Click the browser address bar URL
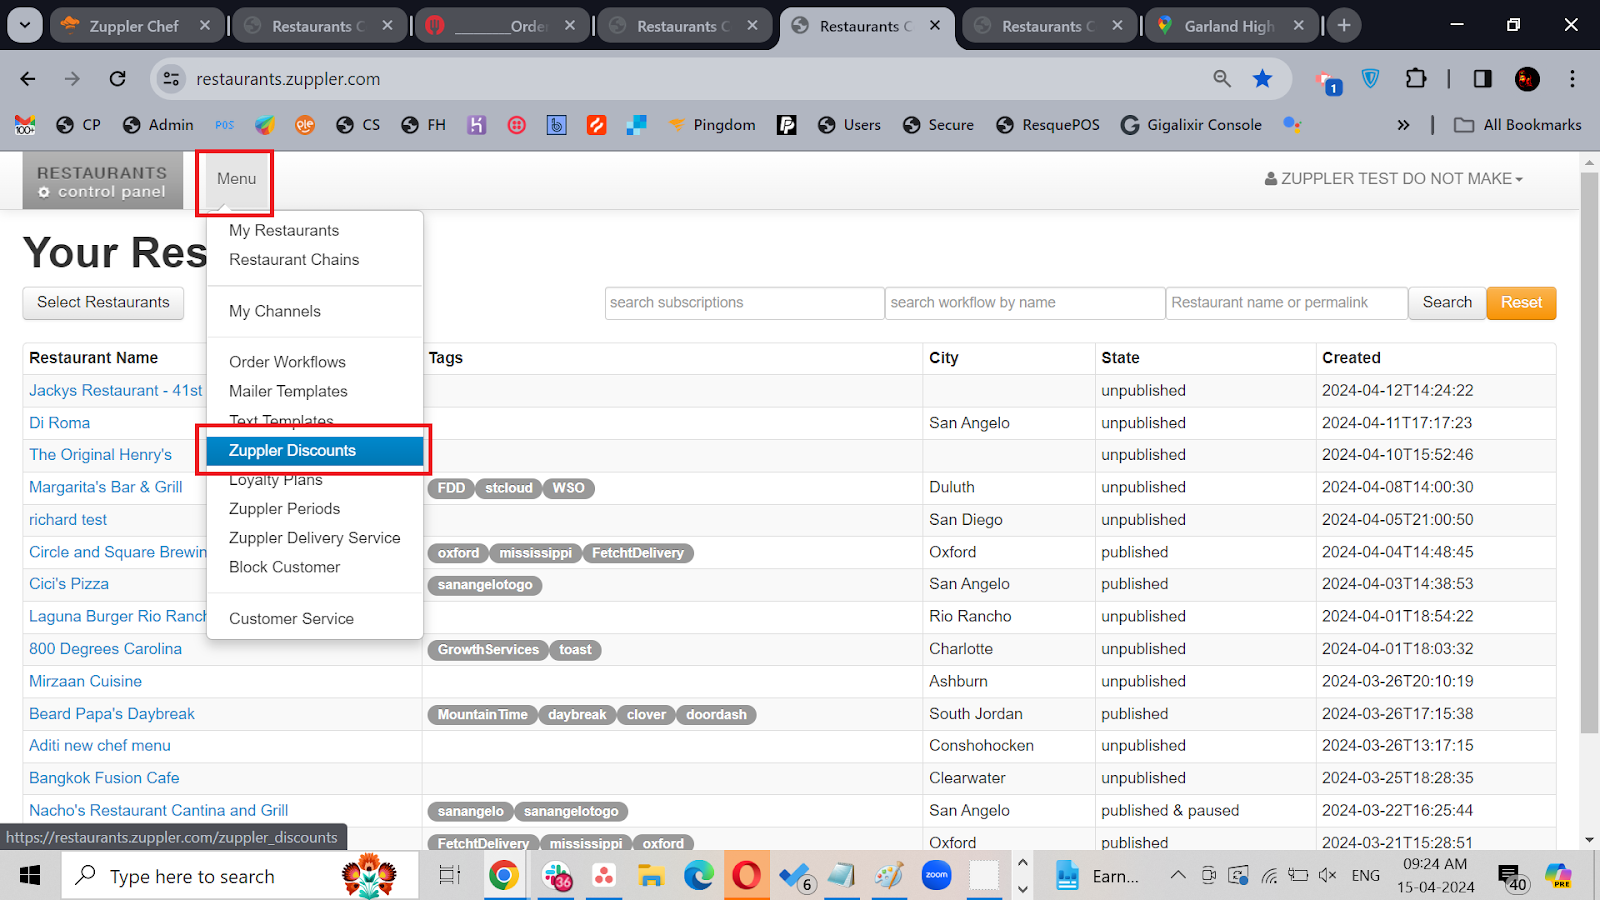 point(288,79)
